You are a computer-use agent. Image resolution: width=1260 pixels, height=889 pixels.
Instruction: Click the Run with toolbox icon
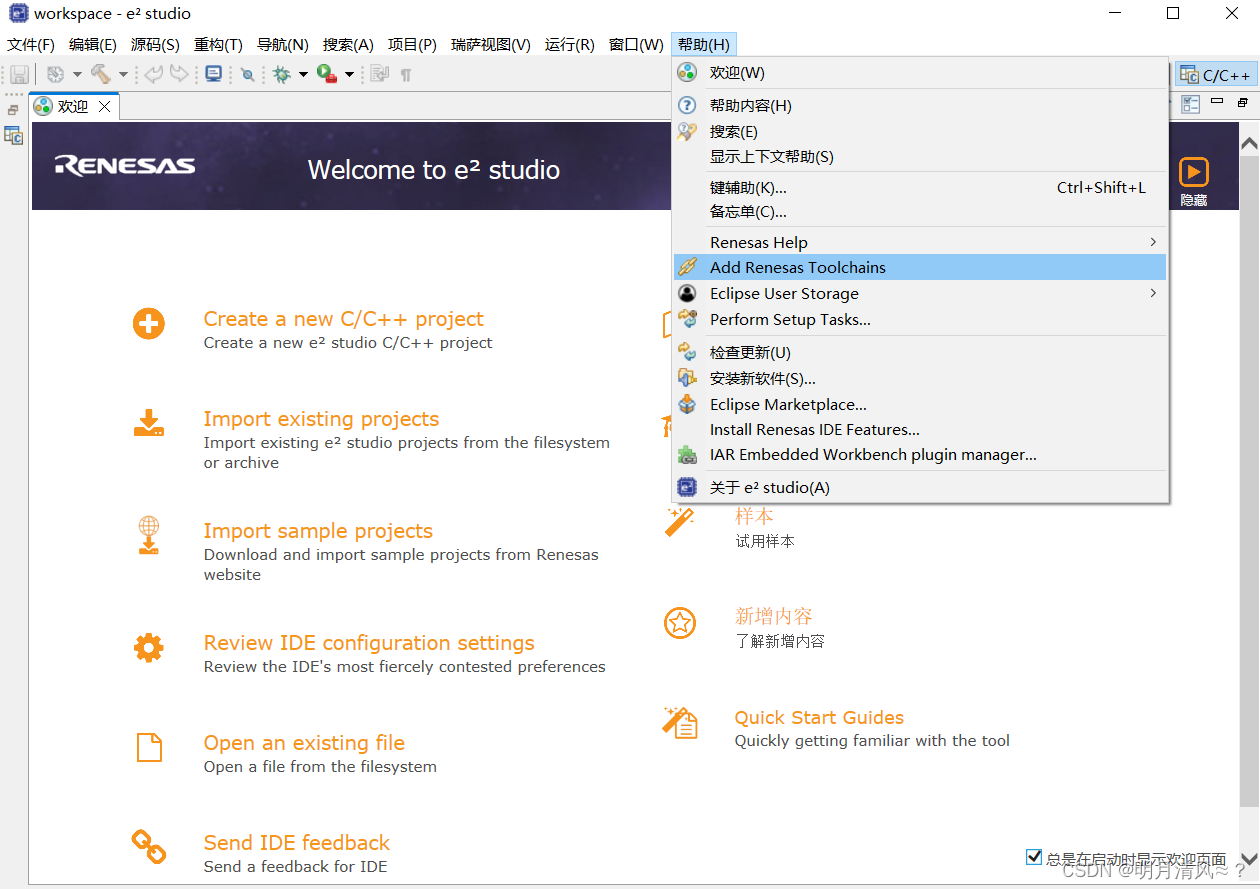coord(327,74)
